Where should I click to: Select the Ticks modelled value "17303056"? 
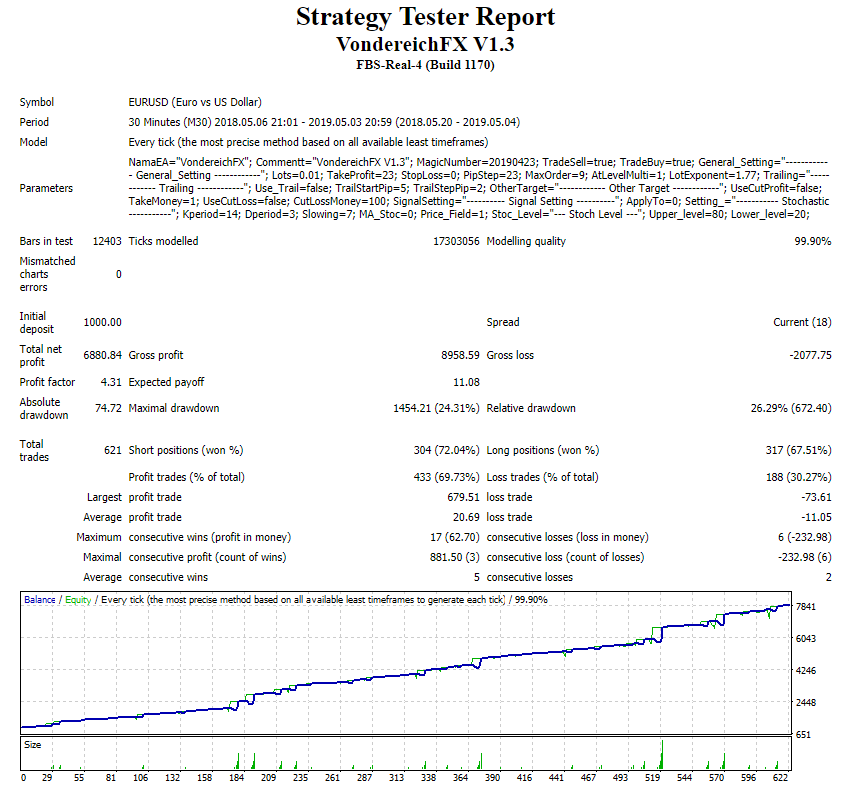click(456, 241)
